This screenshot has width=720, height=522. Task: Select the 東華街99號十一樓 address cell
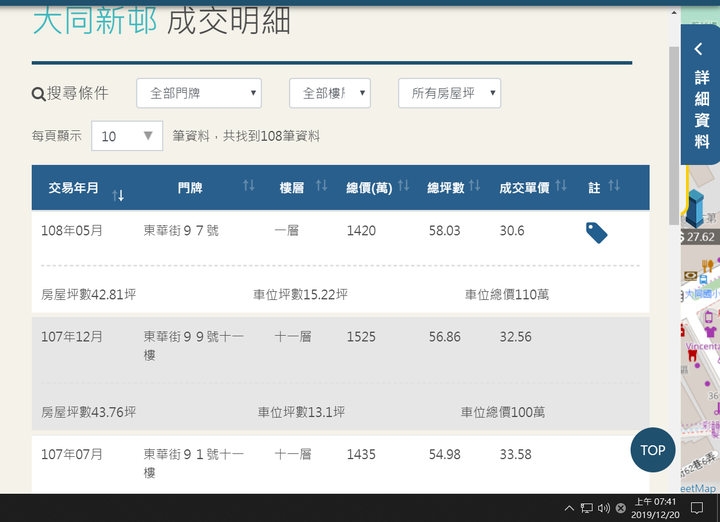[x=193, y=346]
